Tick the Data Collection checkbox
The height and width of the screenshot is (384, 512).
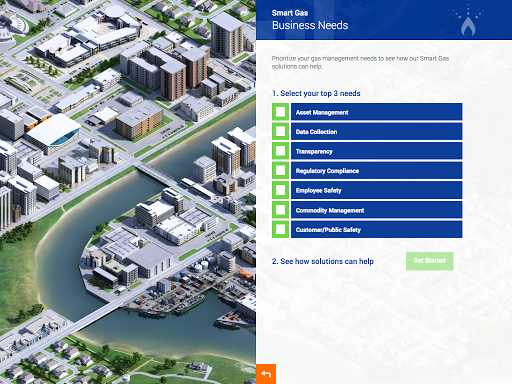280,131
